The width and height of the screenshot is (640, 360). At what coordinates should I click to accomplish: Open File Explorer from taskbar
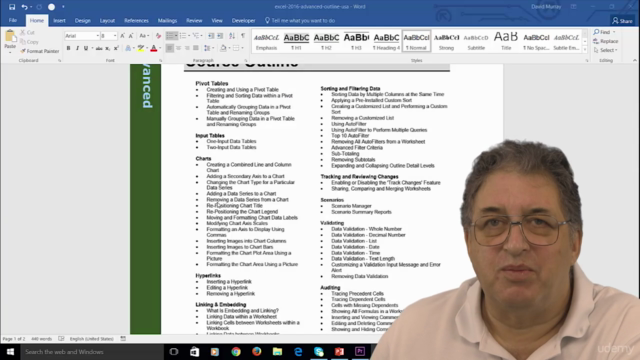278,351
